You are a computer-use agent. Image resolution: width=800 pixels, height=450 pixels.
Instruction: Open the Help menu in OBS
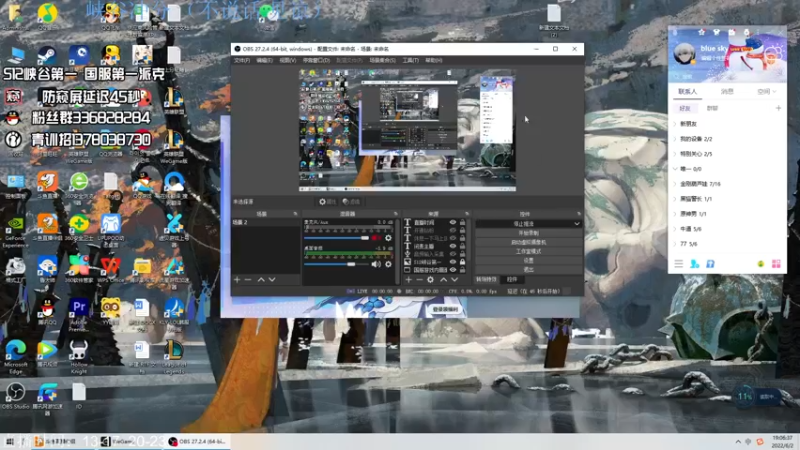click(x=433, y=60)
